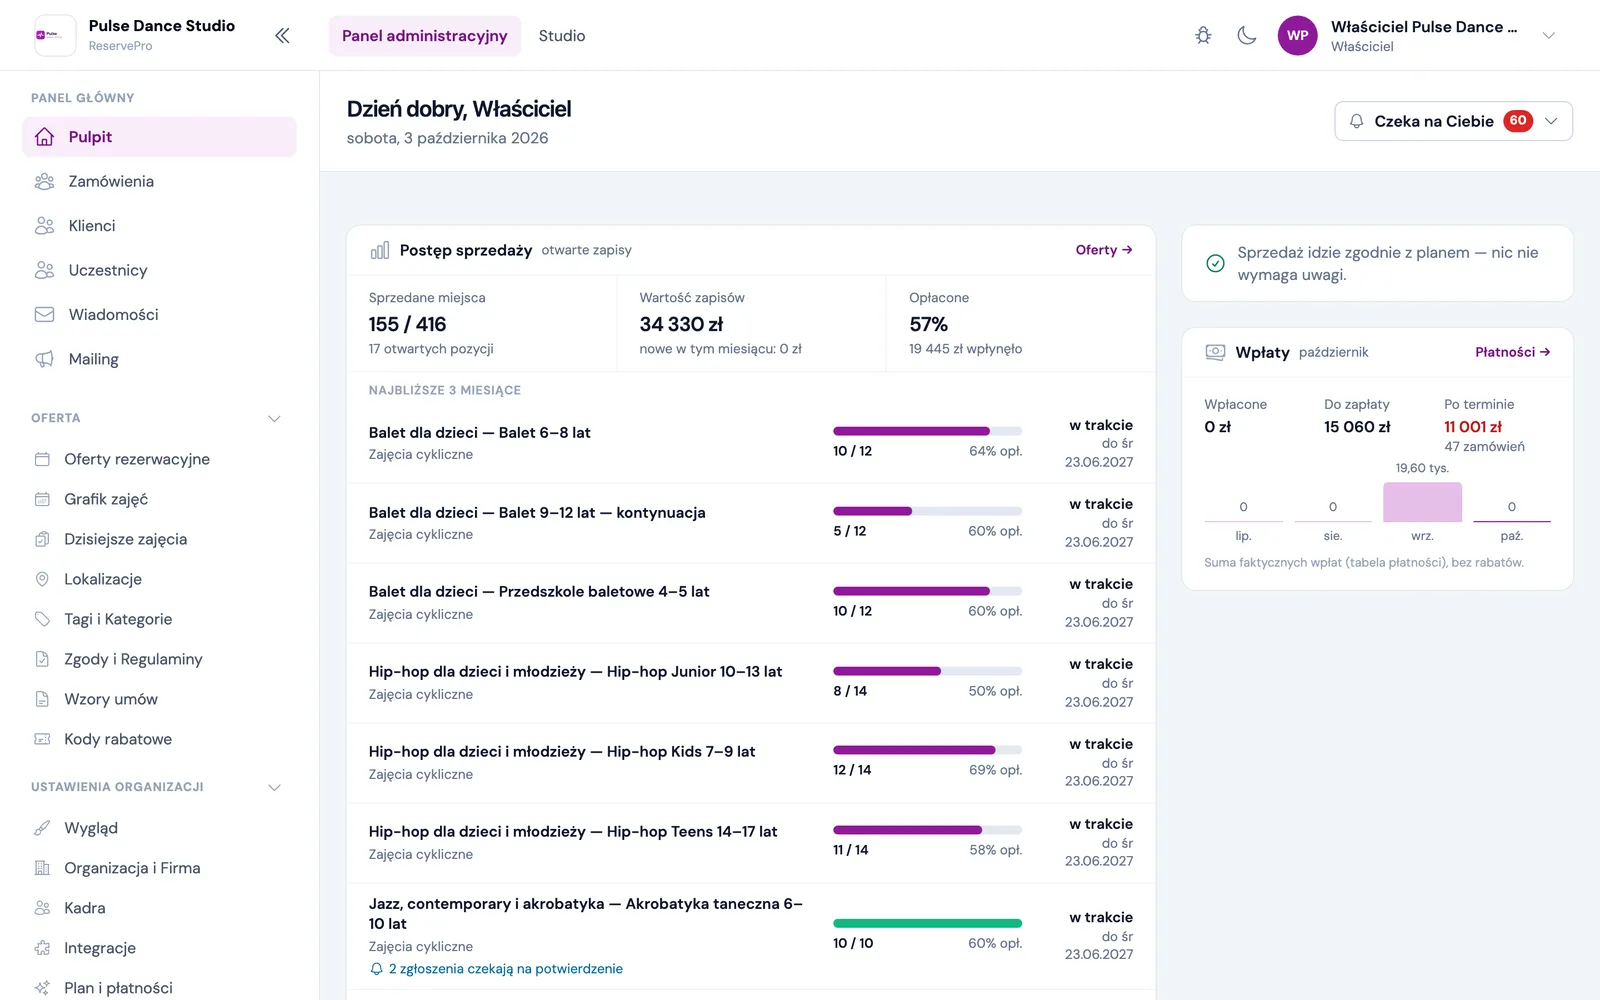Image resolution: width=1600 pixels, height=1000 pixels.
Task: Click the Grafik zajęć schedule icon
Action: pos(42,499)
